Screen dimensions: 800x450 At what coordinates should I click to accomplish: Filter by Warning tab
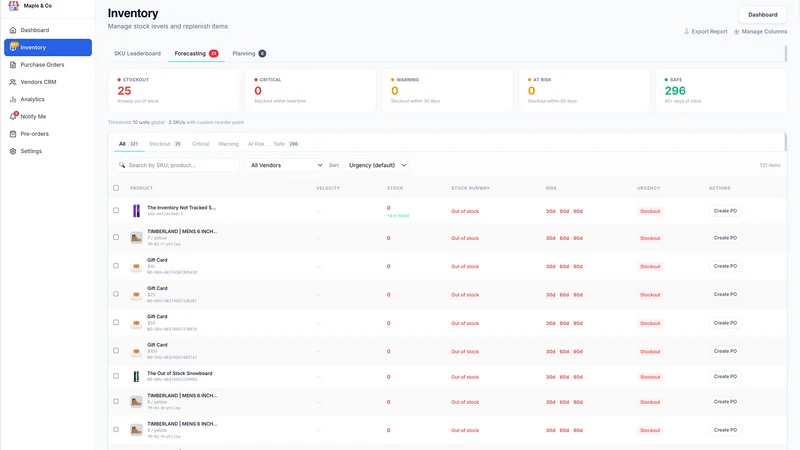(229, 144)
